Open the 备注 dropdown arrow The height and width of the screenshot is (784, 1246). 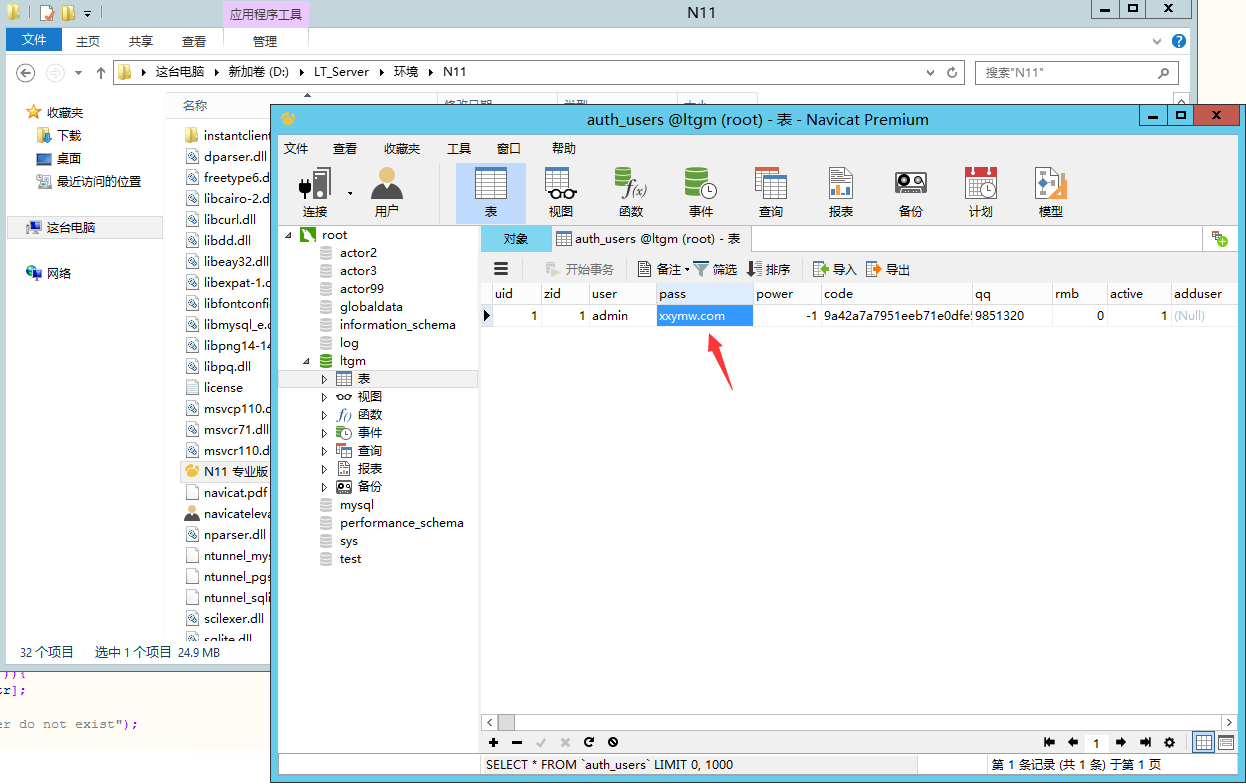click(x=687, y=270)
